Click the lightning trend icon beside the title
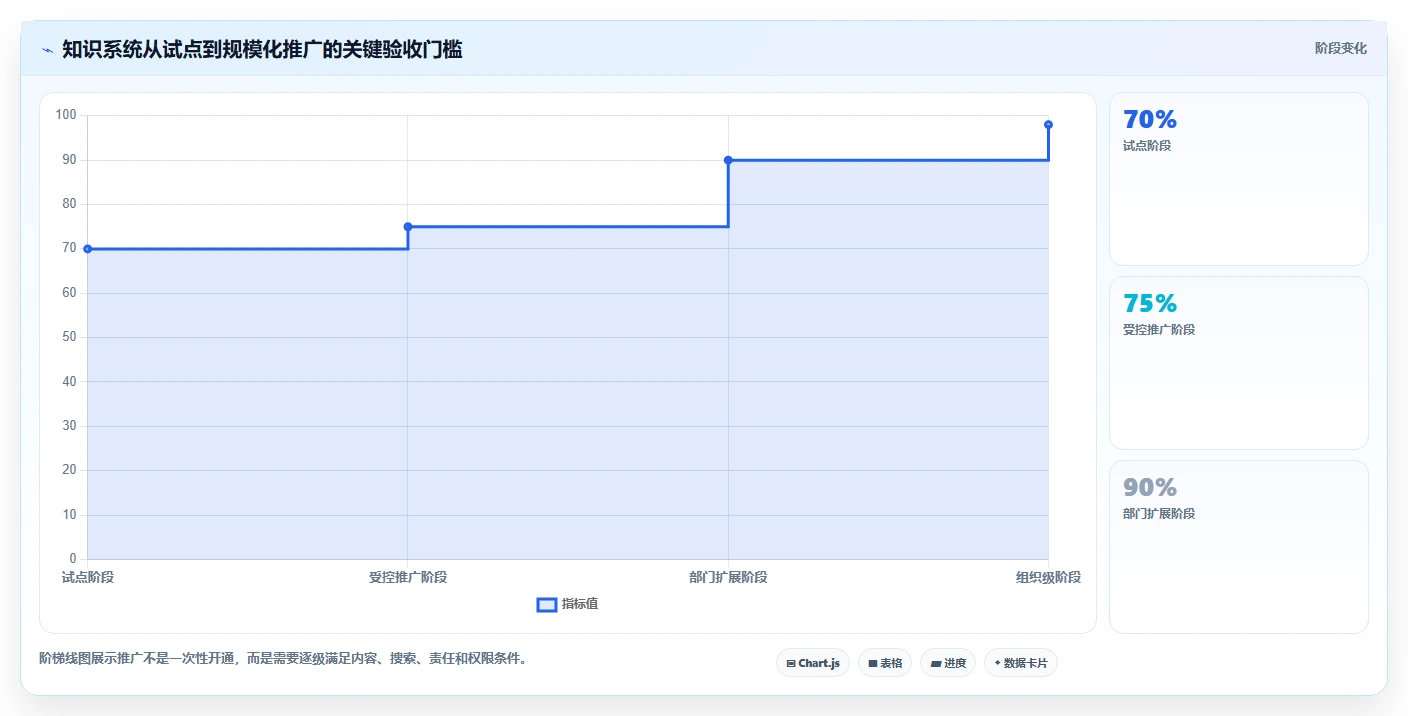Image resolution: width=1408 pixels, height=716 pixels. [x=48, y=49]
